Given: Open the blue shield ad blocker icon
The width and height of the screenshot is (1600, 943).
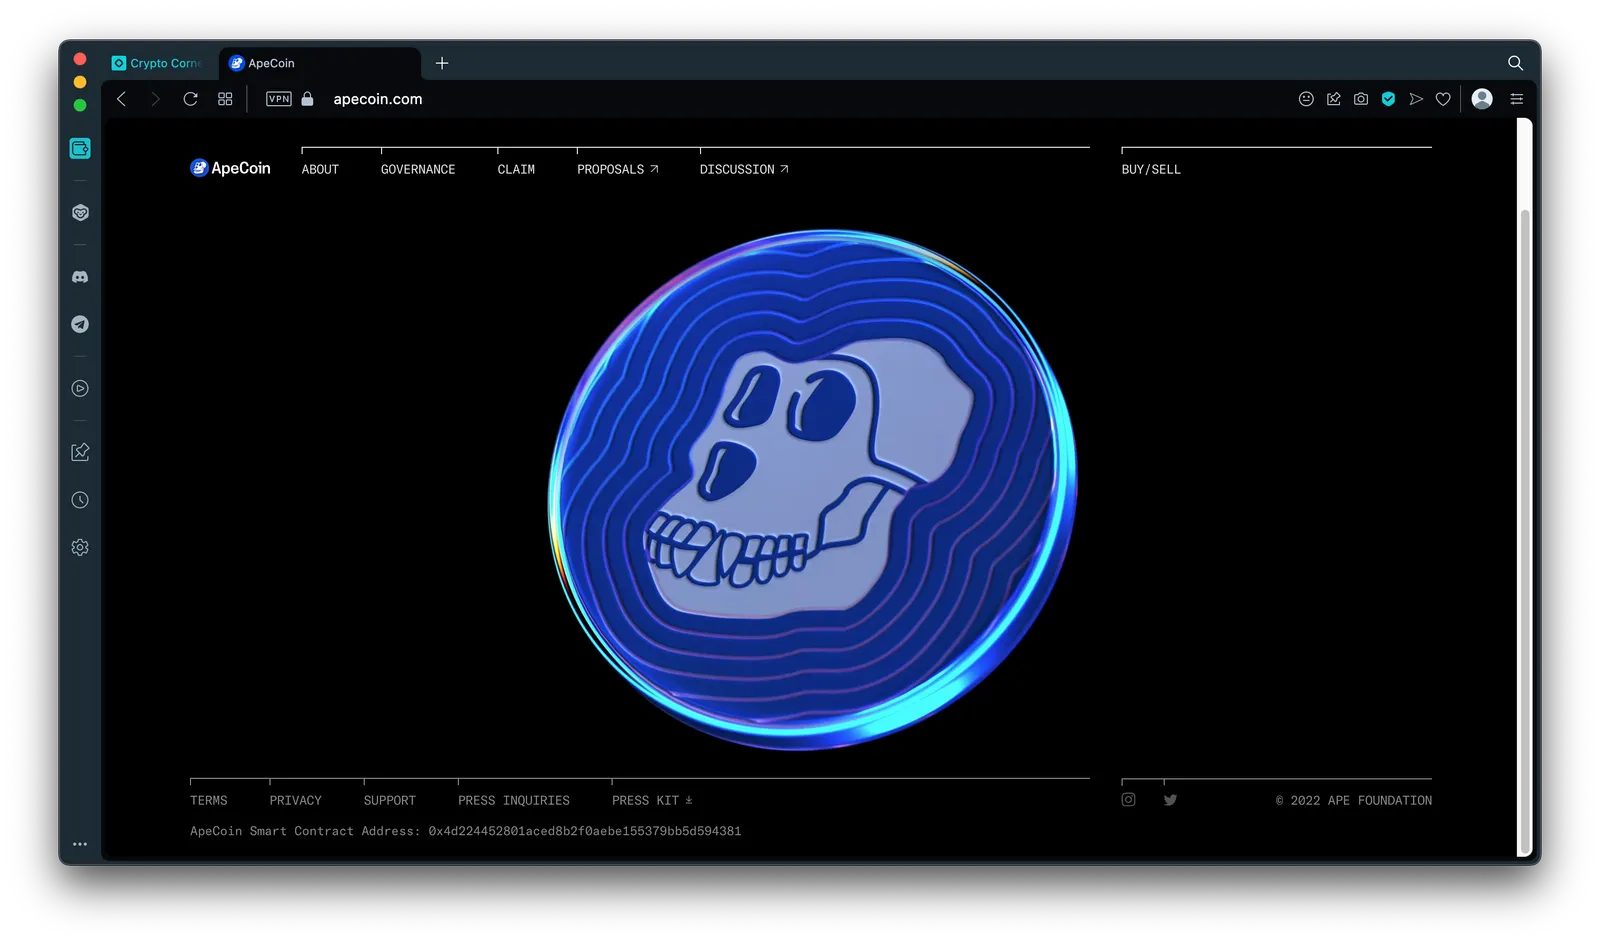Looking at the screenshot, I should 1388,99.
